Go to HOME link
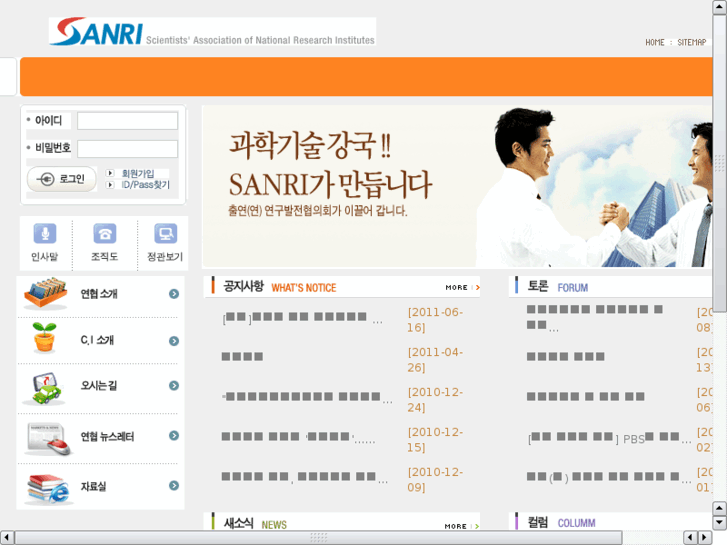 point(655,42)
